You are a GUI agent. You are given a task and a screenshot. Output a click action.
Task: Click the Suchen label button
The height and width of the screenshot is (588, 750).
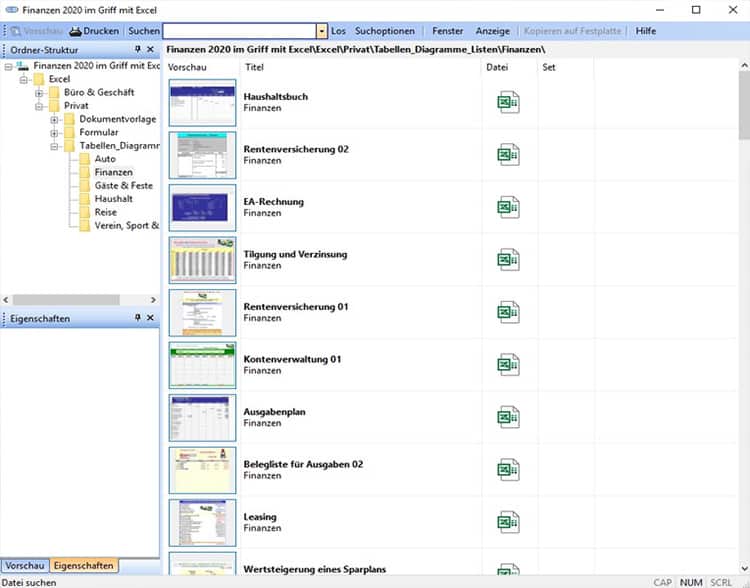(143, 31)
